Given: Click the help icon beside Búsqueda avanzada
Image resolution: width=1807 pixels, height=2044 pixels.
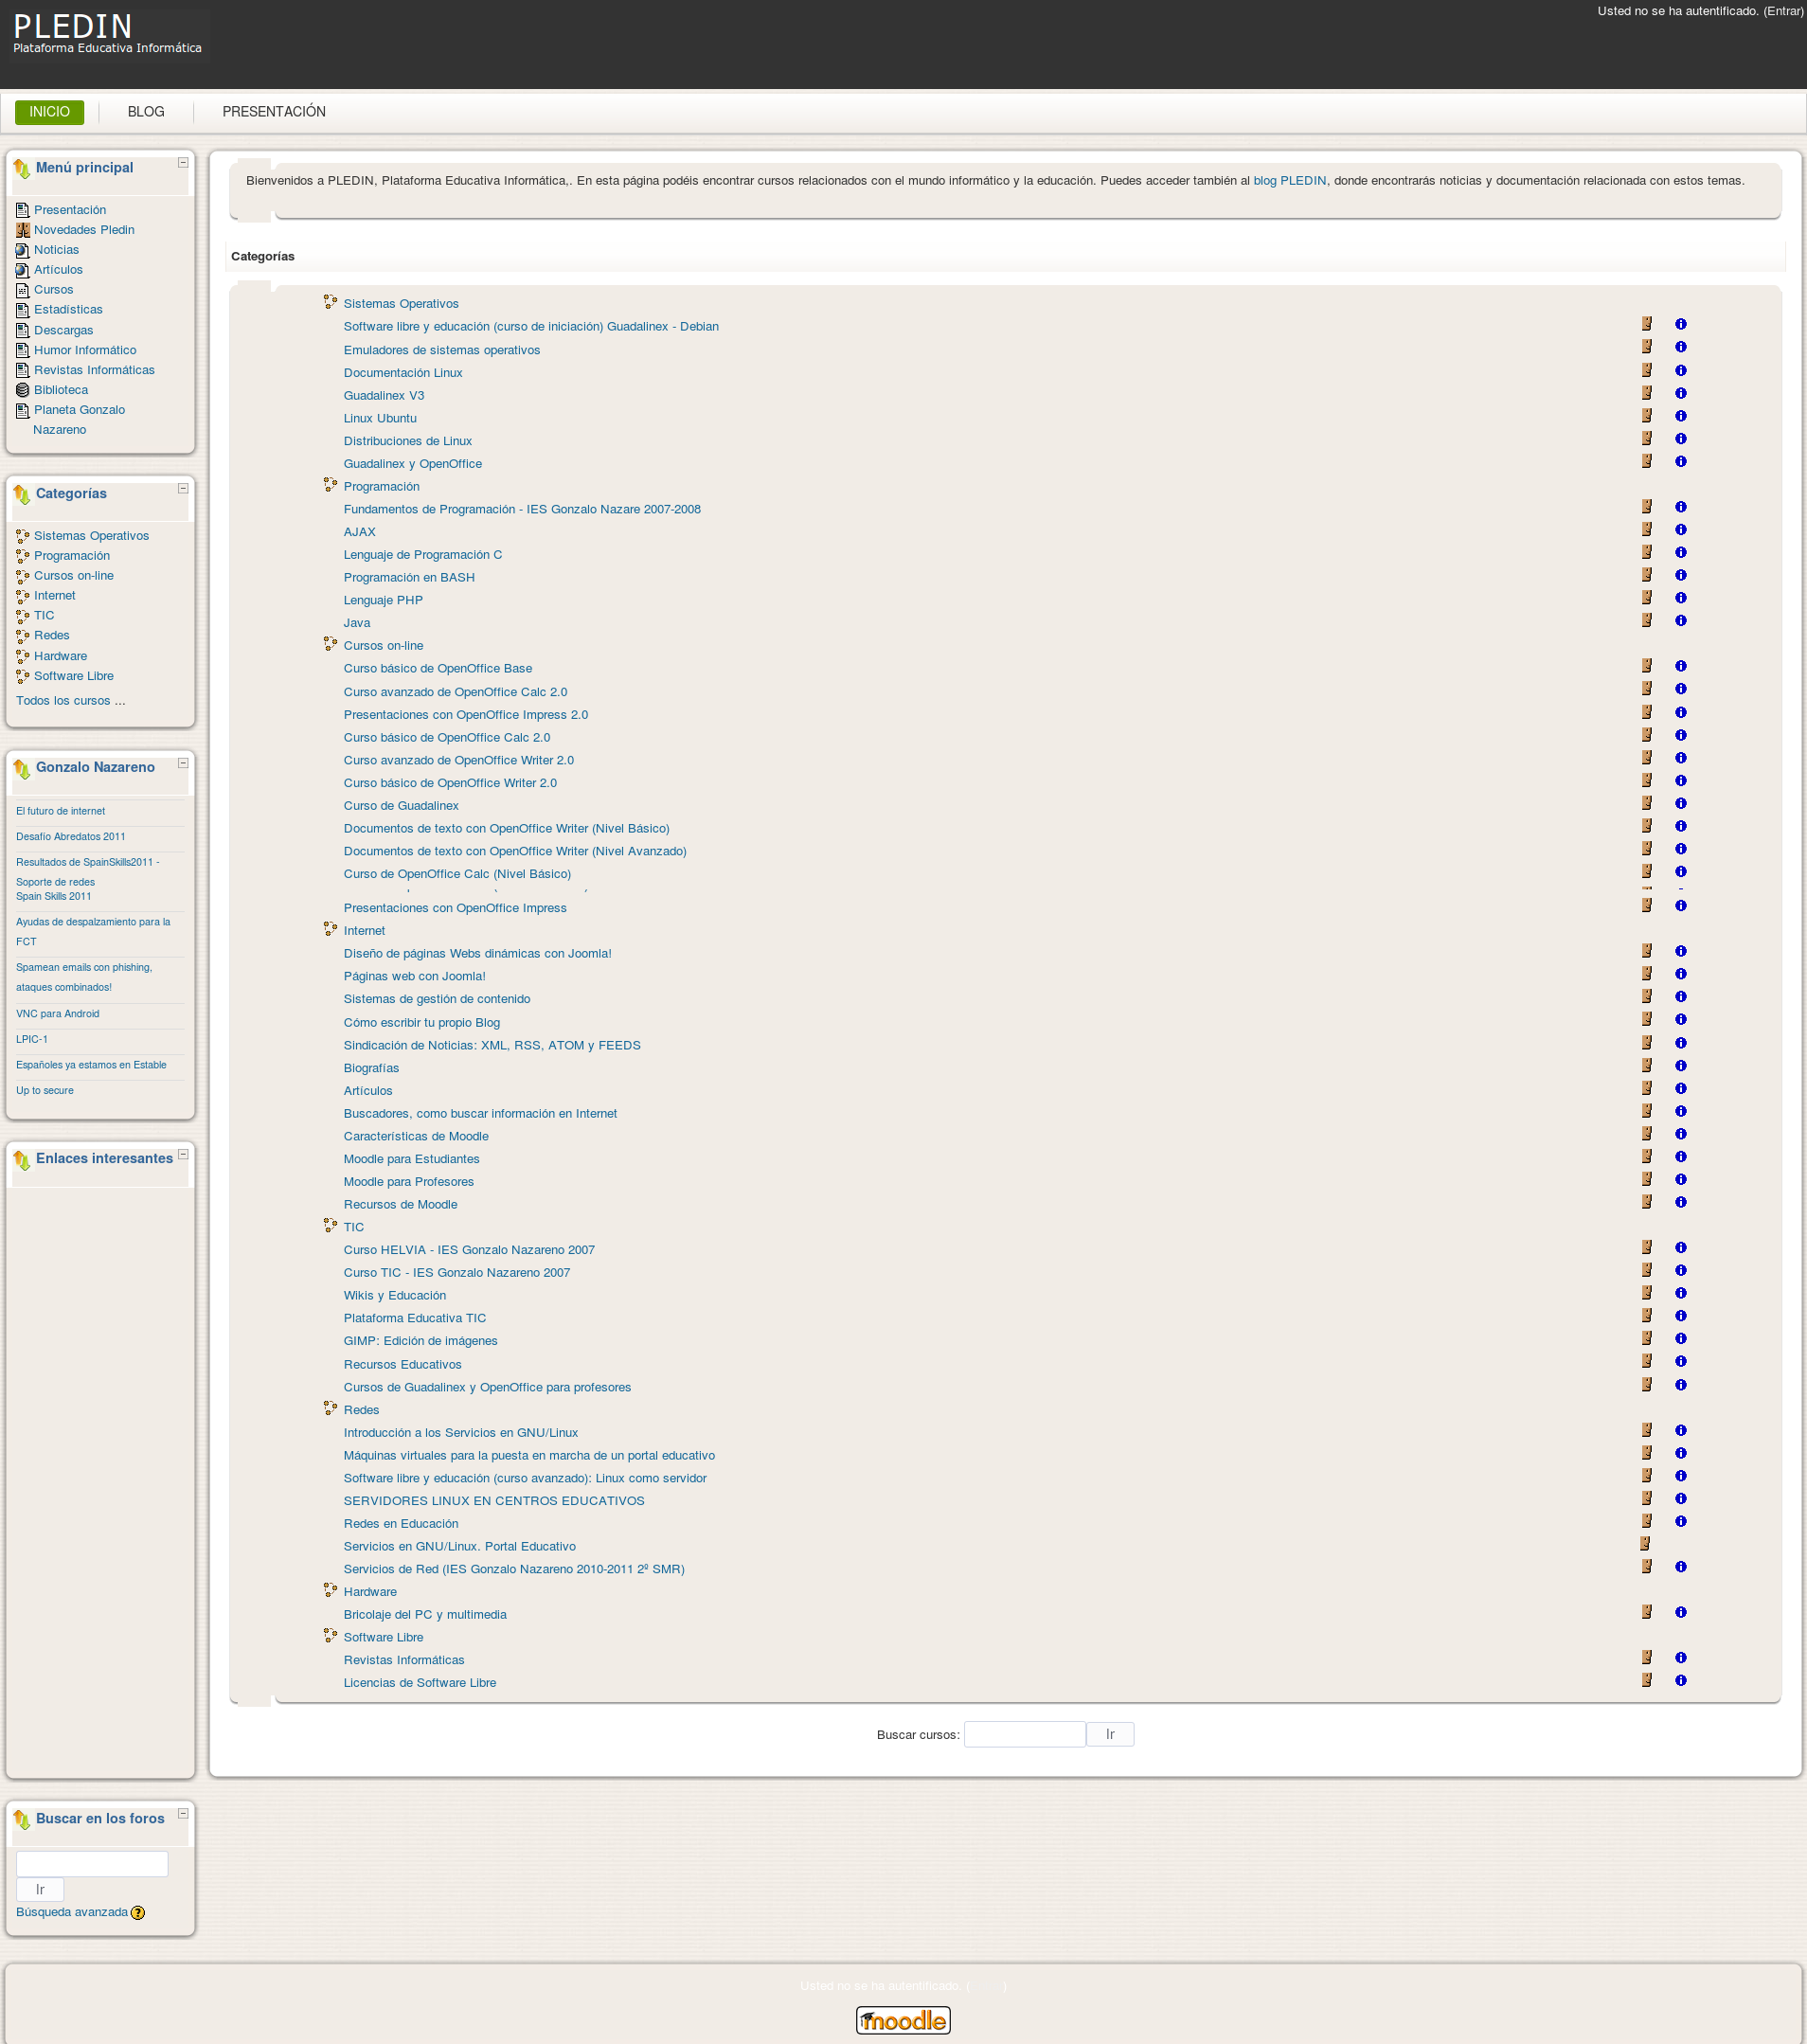Looking at the screenshot, I should 138,1913.
